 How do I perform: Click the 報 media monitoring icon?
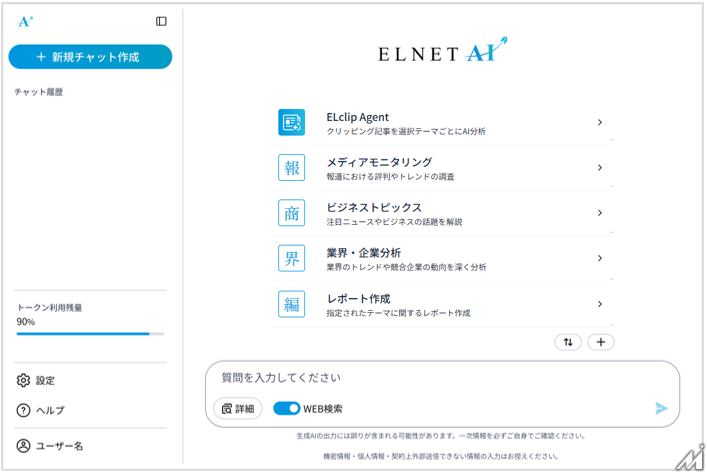(291, 168)
